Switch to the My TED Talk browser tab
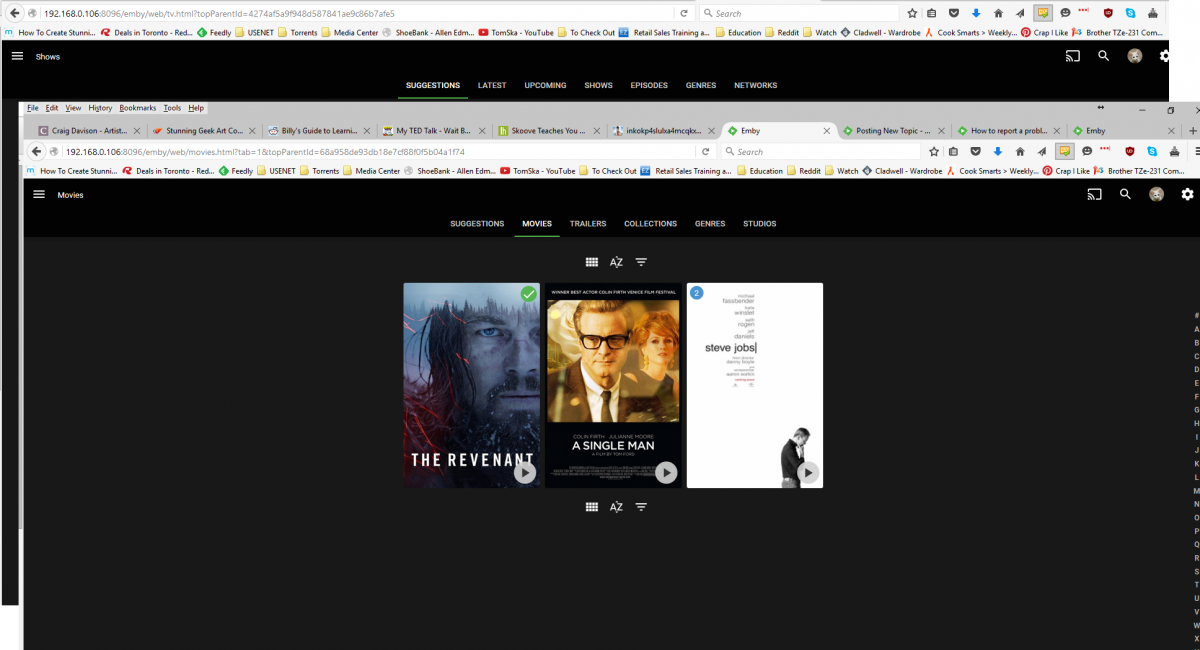The width and height of the screenshot is (1200, 650). click(433, 130)
